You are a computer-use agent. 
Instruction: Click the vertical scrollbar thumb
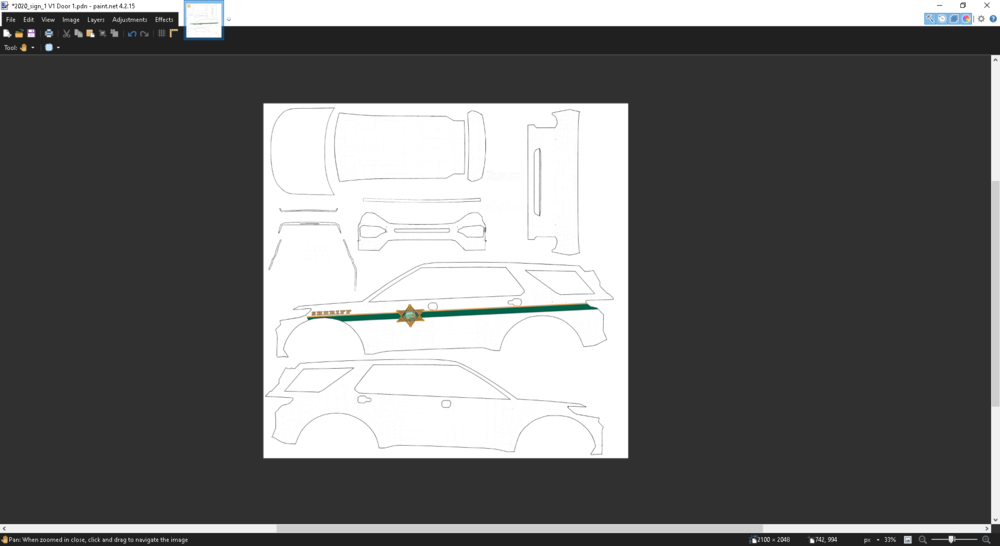click(995, 293)
